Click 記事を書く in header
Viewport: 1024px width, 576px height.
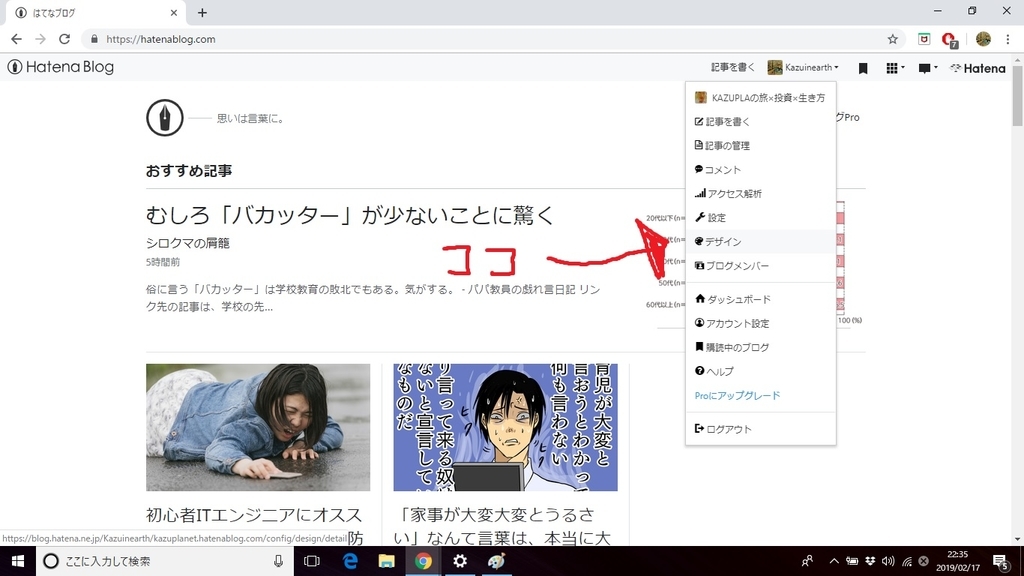click(732, 67)
